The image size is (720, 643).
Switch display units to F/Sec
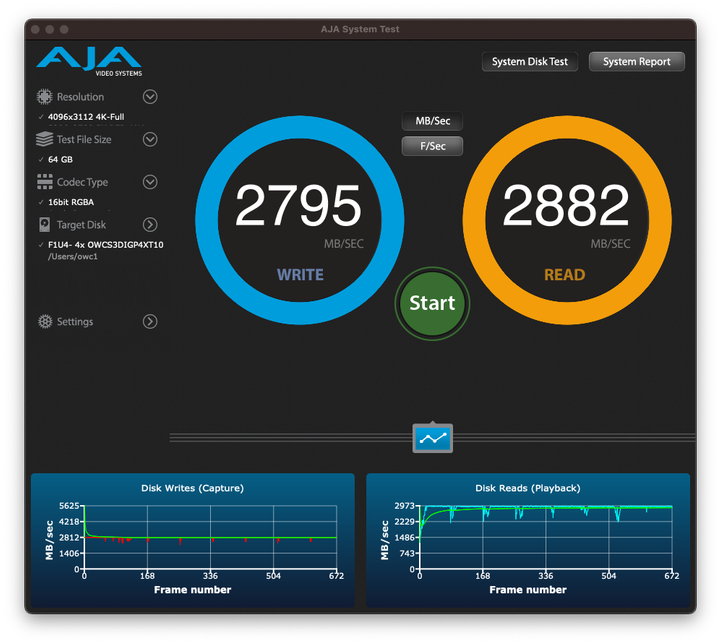pos(432,146)
